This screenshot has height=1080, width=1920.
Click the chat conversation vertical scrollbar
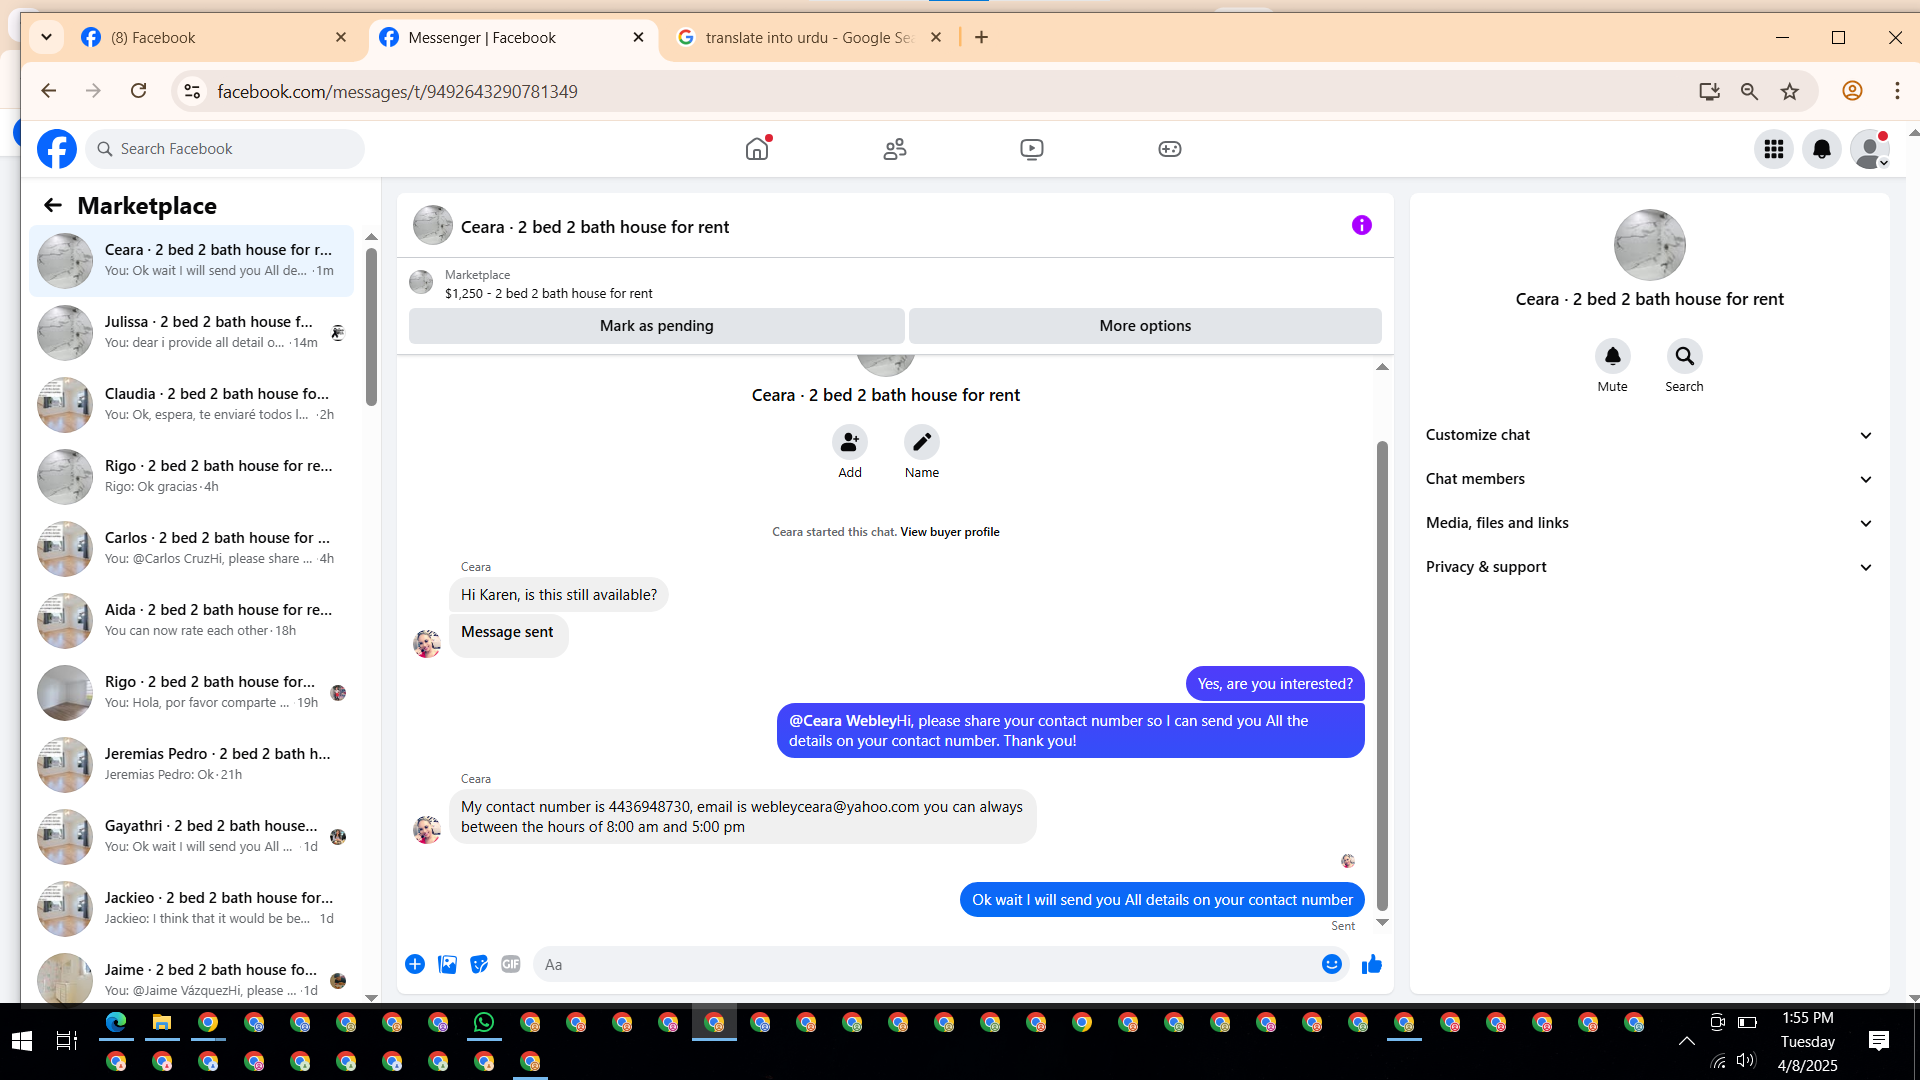[x=1382, y=676]
